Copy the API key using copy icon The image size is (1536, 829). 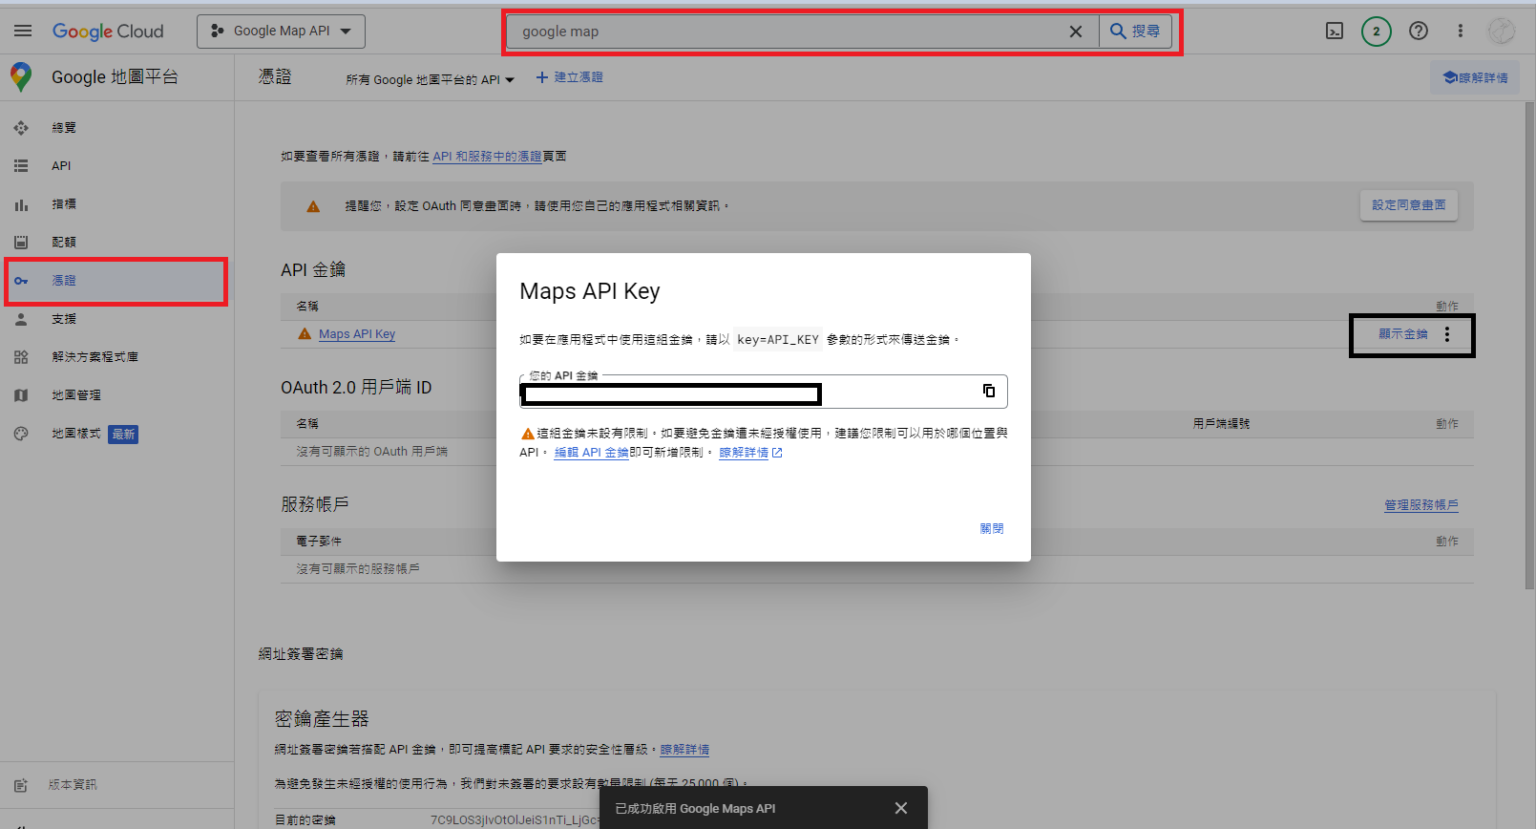(x=988, y=390)
